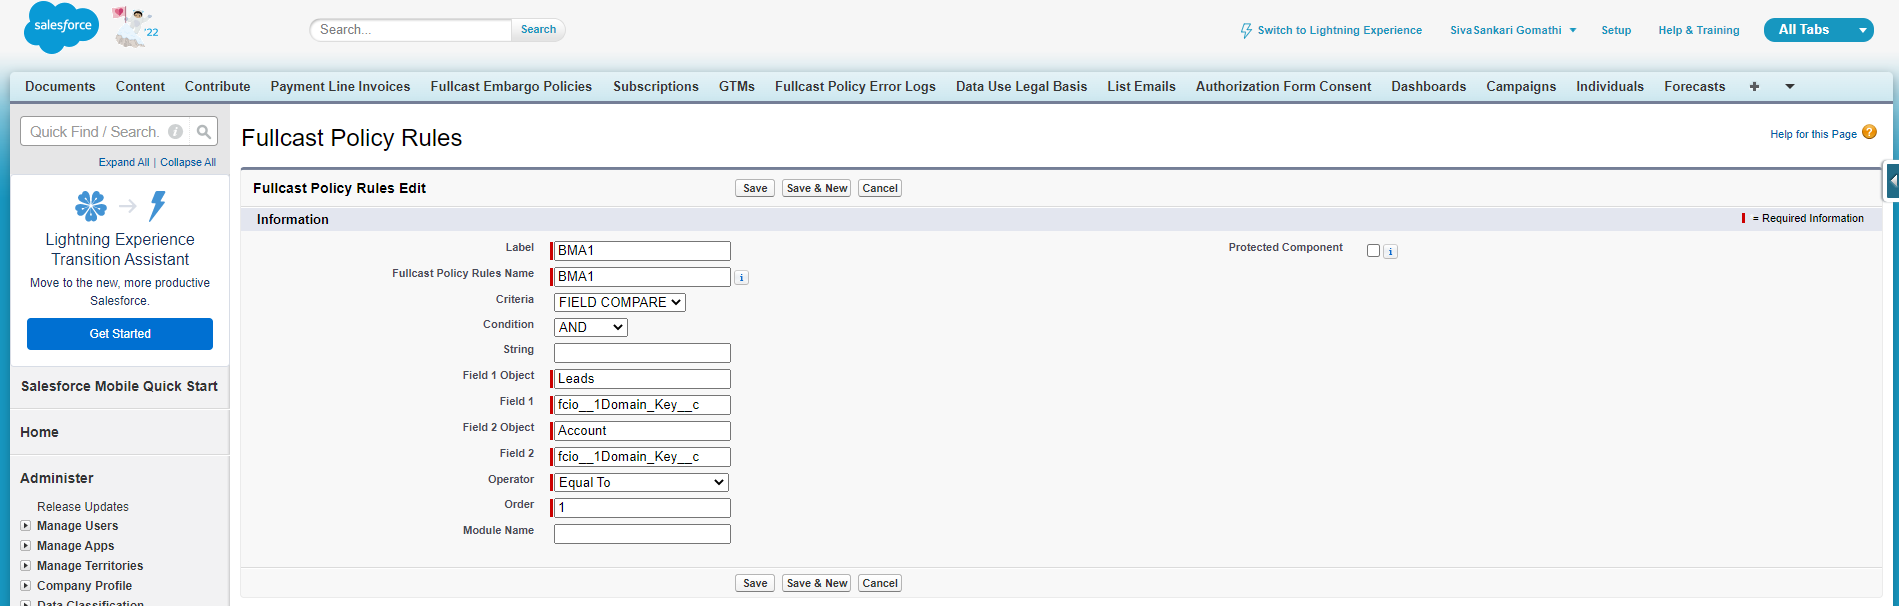
Task: Click the Label field containing BMA1
Action: pos(642,251)
